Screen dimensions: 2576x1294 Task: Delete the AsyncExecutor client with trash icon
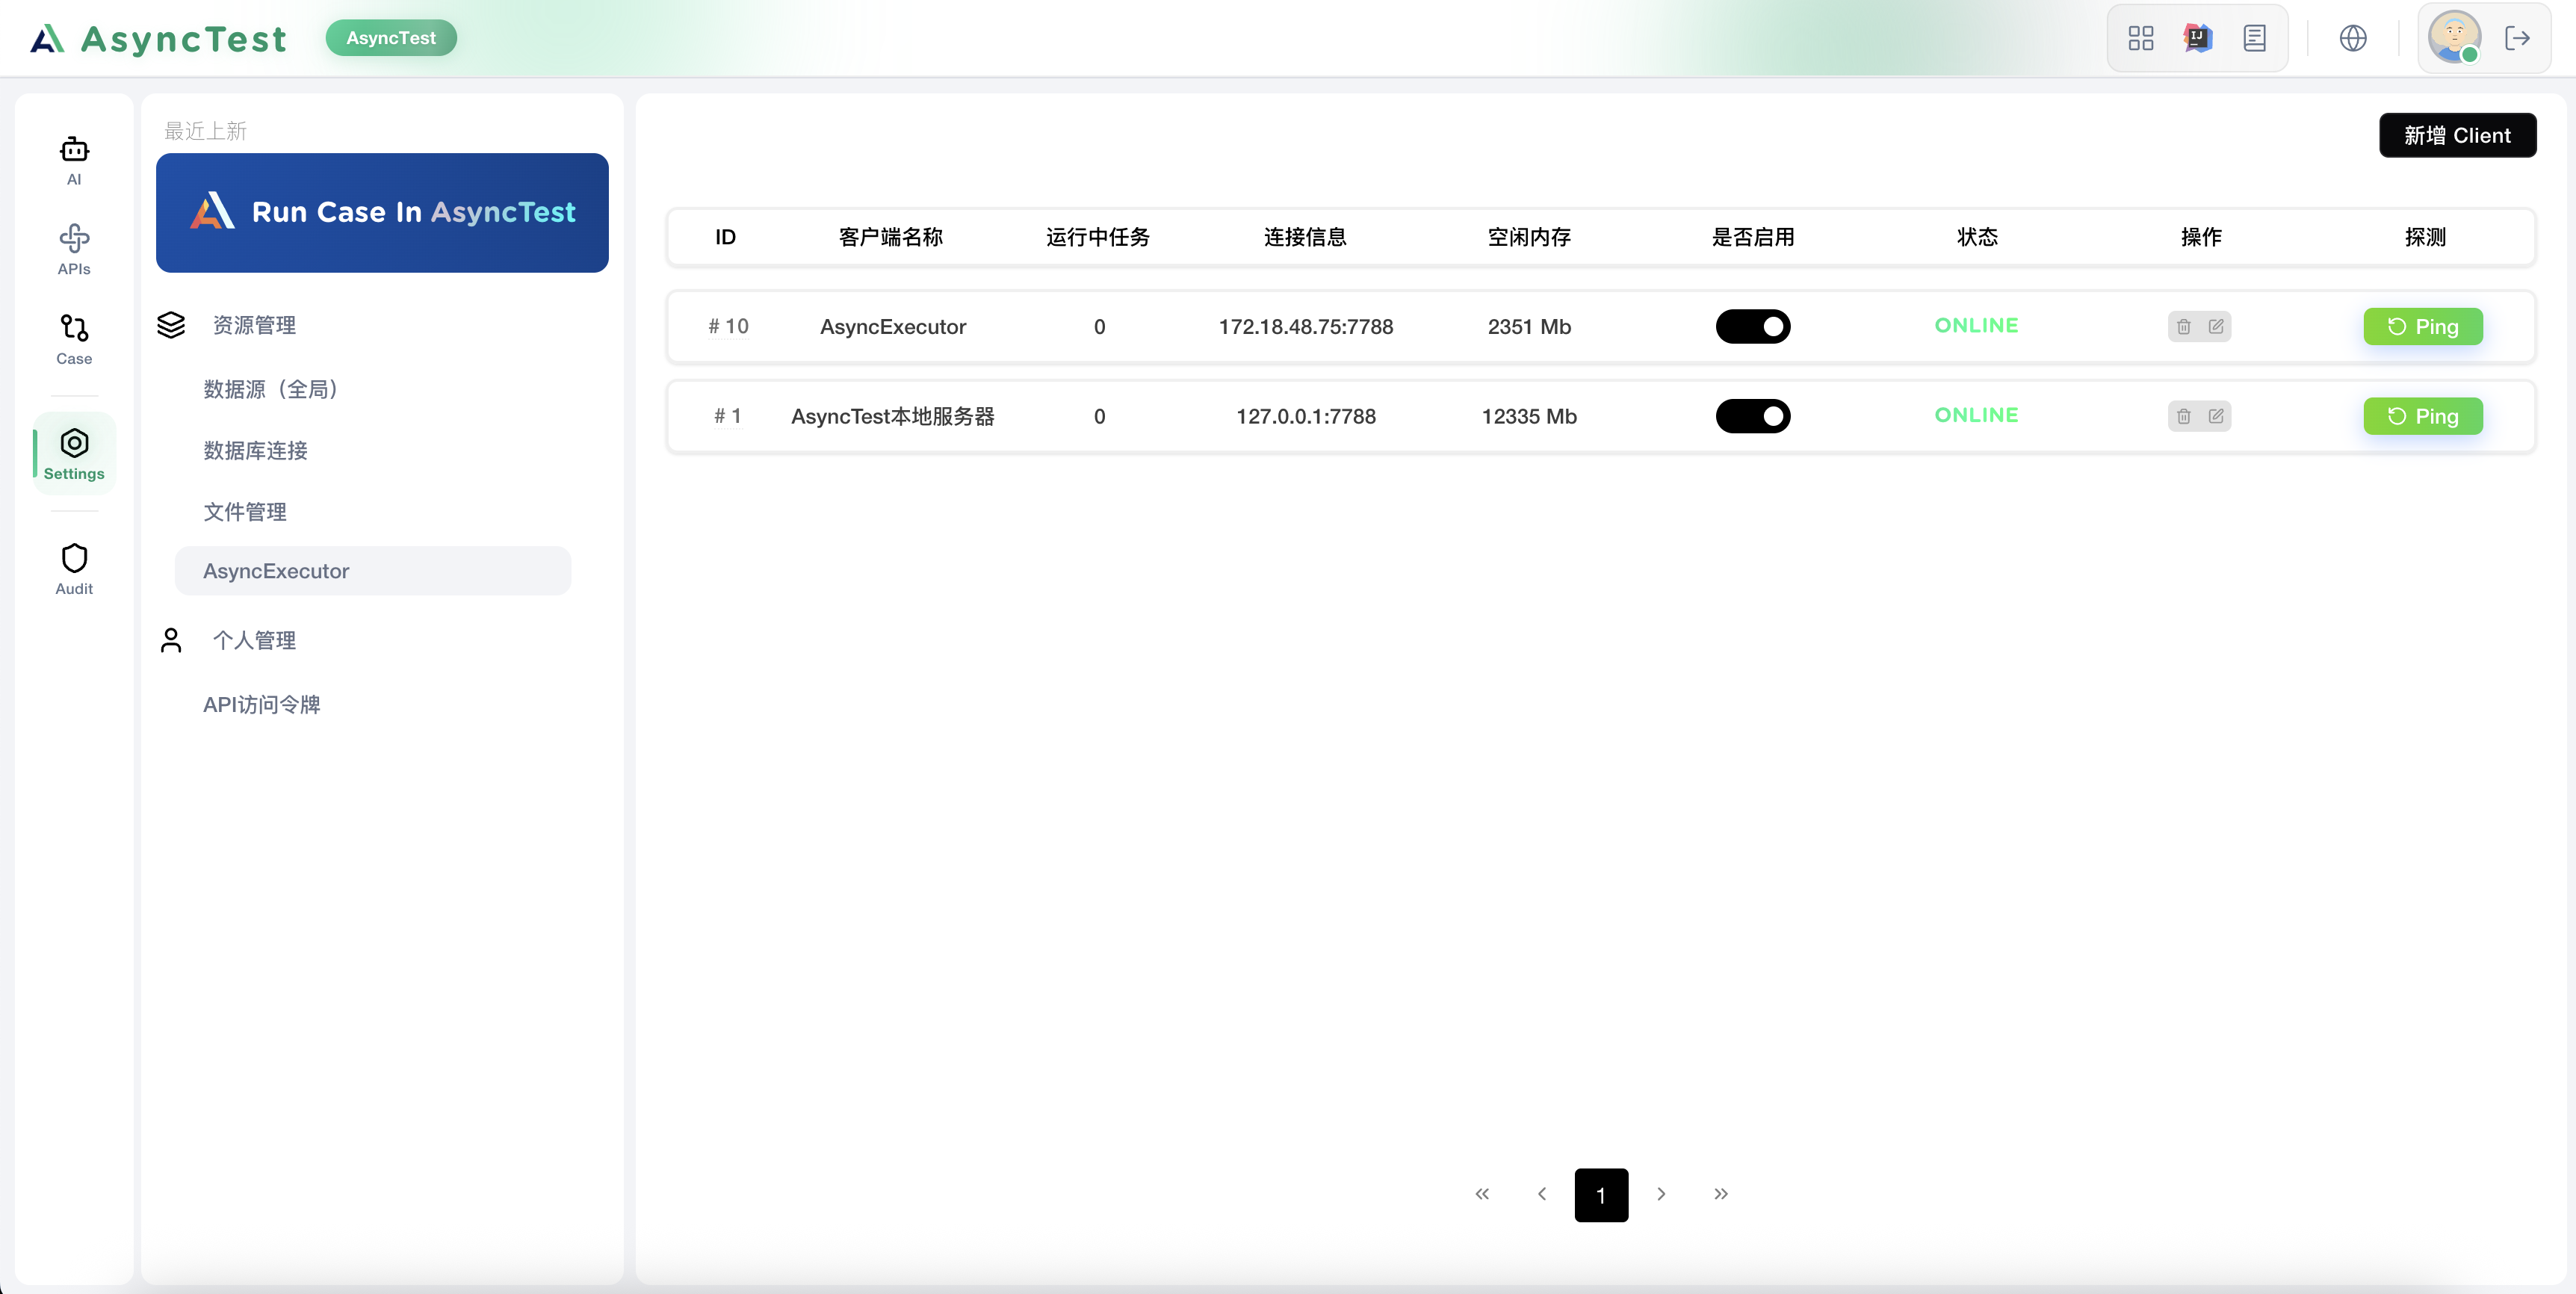tap(2183, 326)
